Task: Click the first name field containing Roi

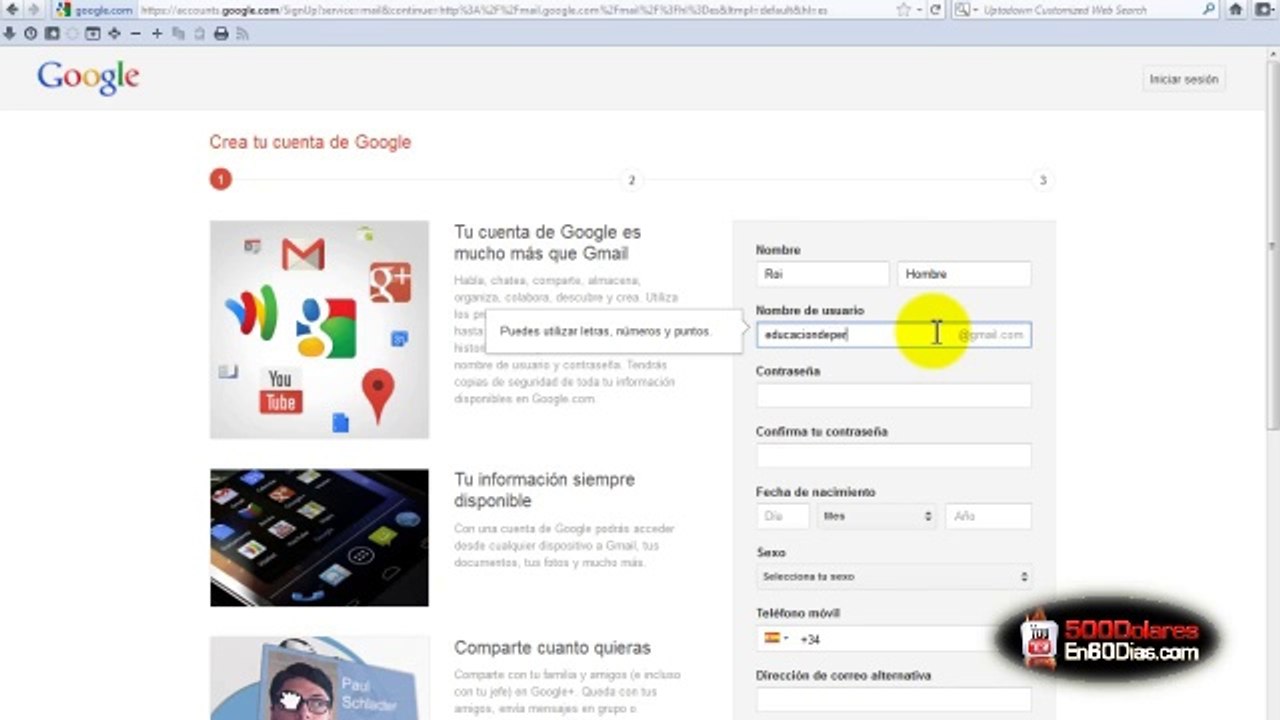Action: tap(822, 274)
